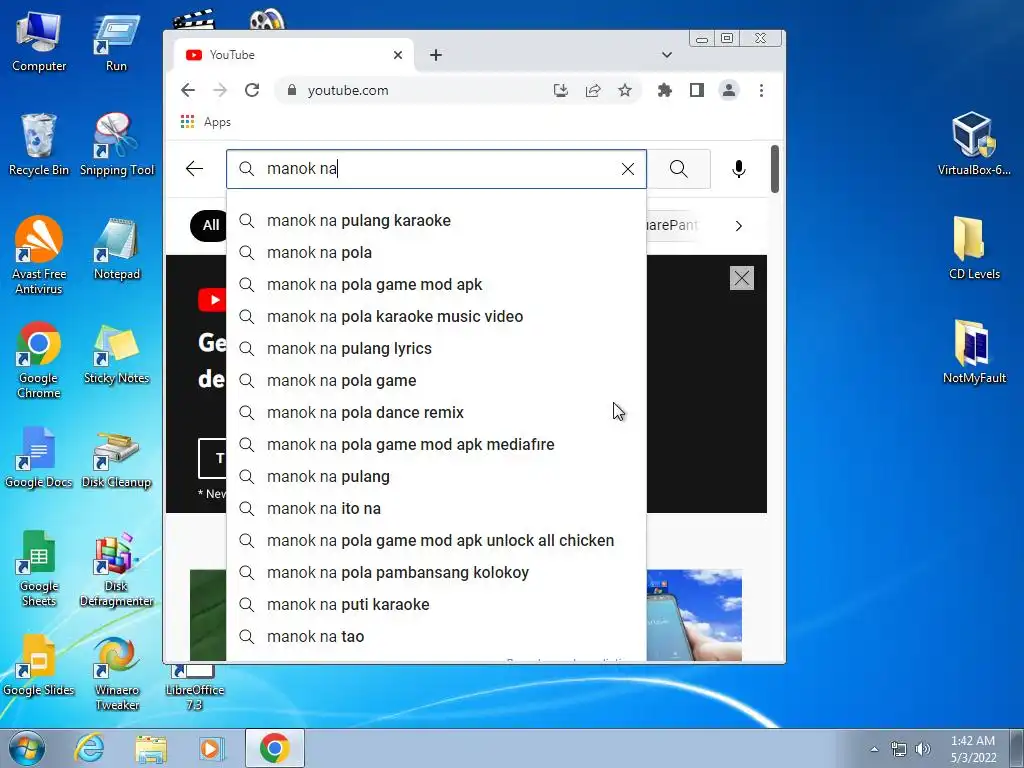1024x768 pixels.
Task: Pick suggestion manok na pulang lyrics
Action: (x=436, y=349)
